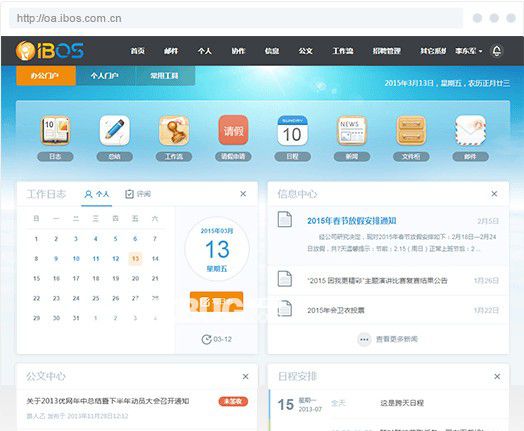The width and height of the screenshot is (524, 431).
Task: Click the IBOS logo
Action: point(49,51)
